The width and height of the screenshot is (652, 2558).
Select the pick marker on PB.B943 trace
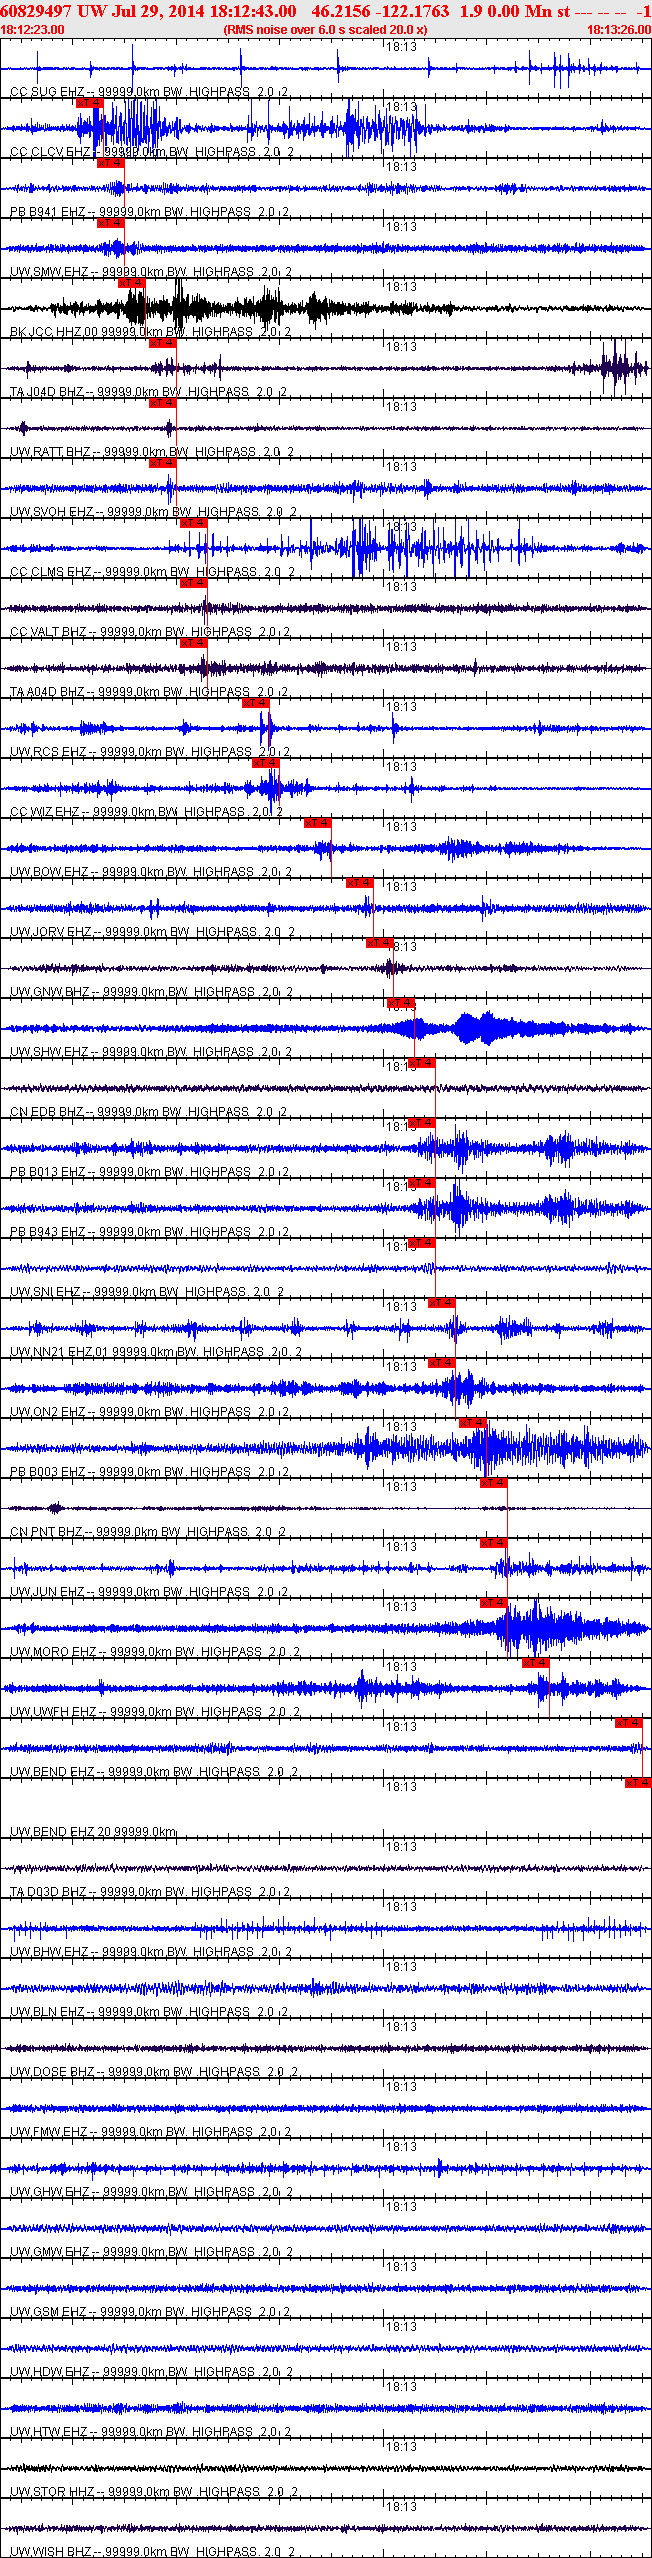coord(422,1183)
